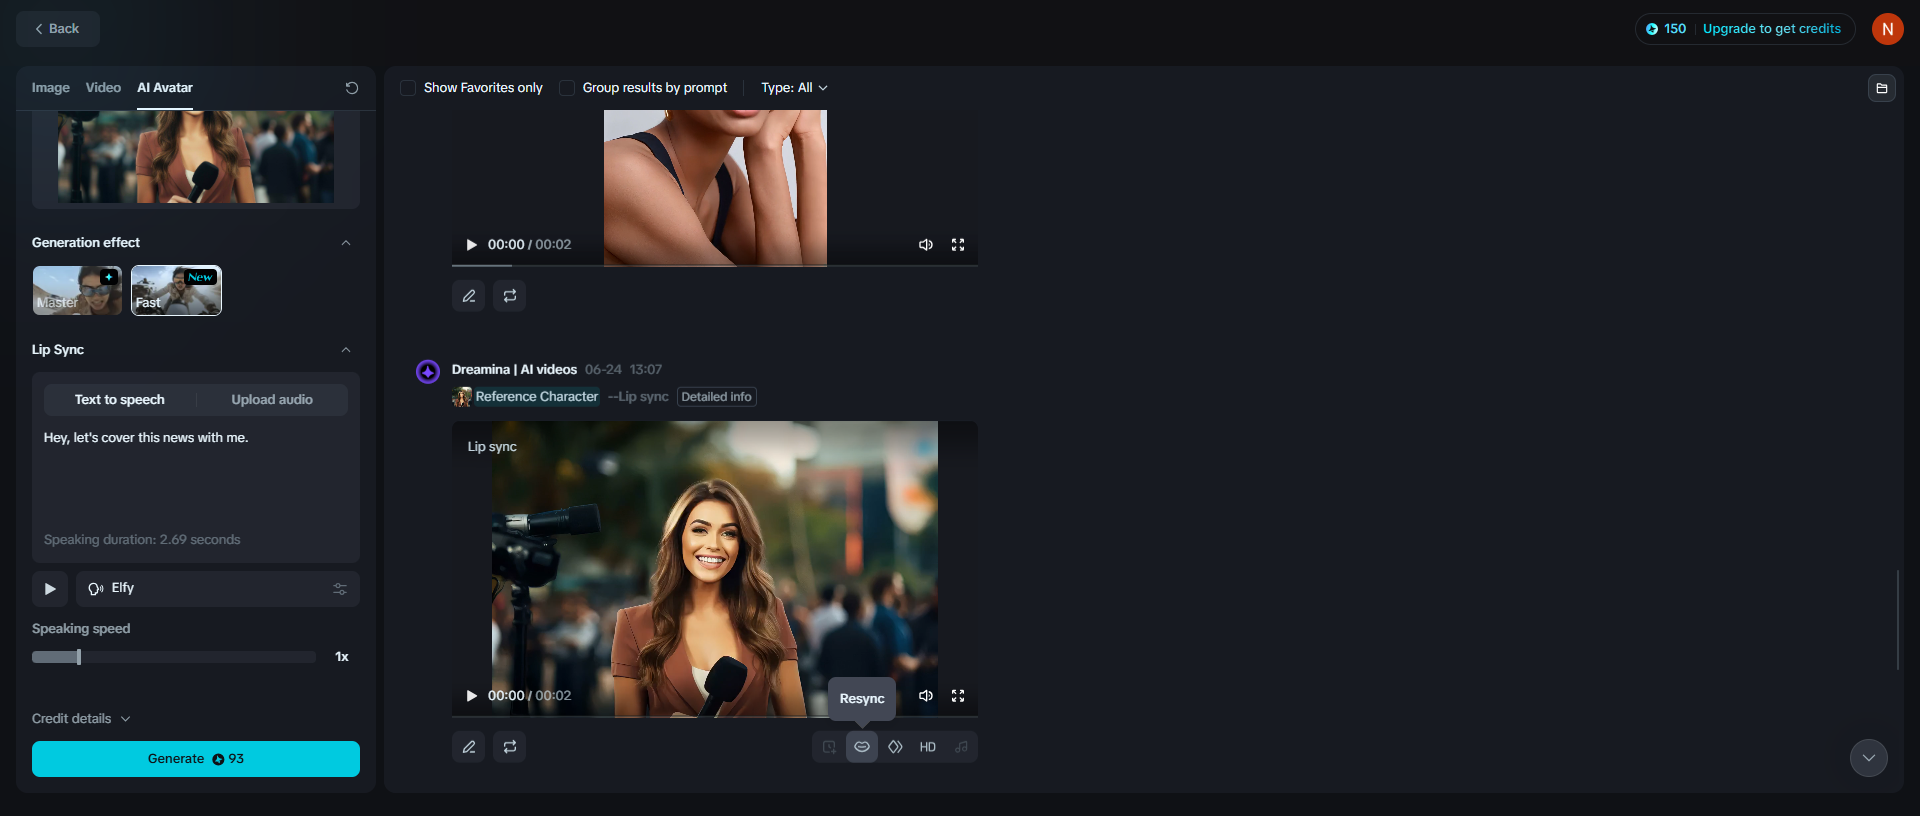Click the Resync lip sync icon
The image size is (1920, 816).
[862, 747]
